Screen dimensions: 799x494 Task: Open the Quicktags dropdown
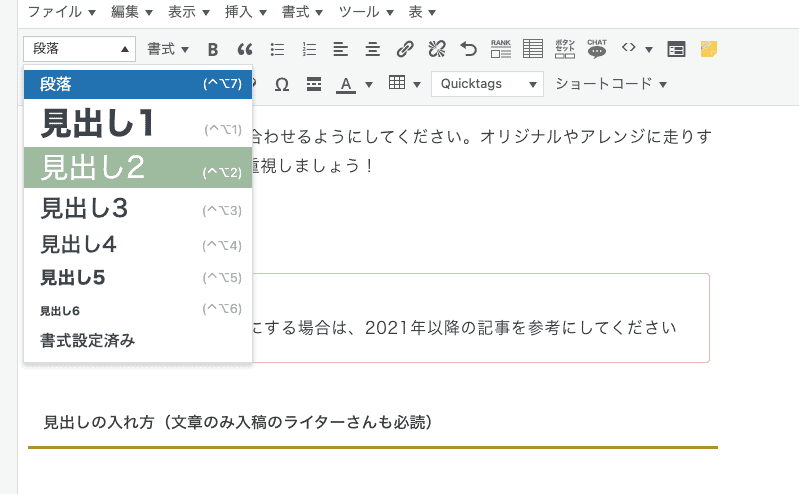pos(488,84)
